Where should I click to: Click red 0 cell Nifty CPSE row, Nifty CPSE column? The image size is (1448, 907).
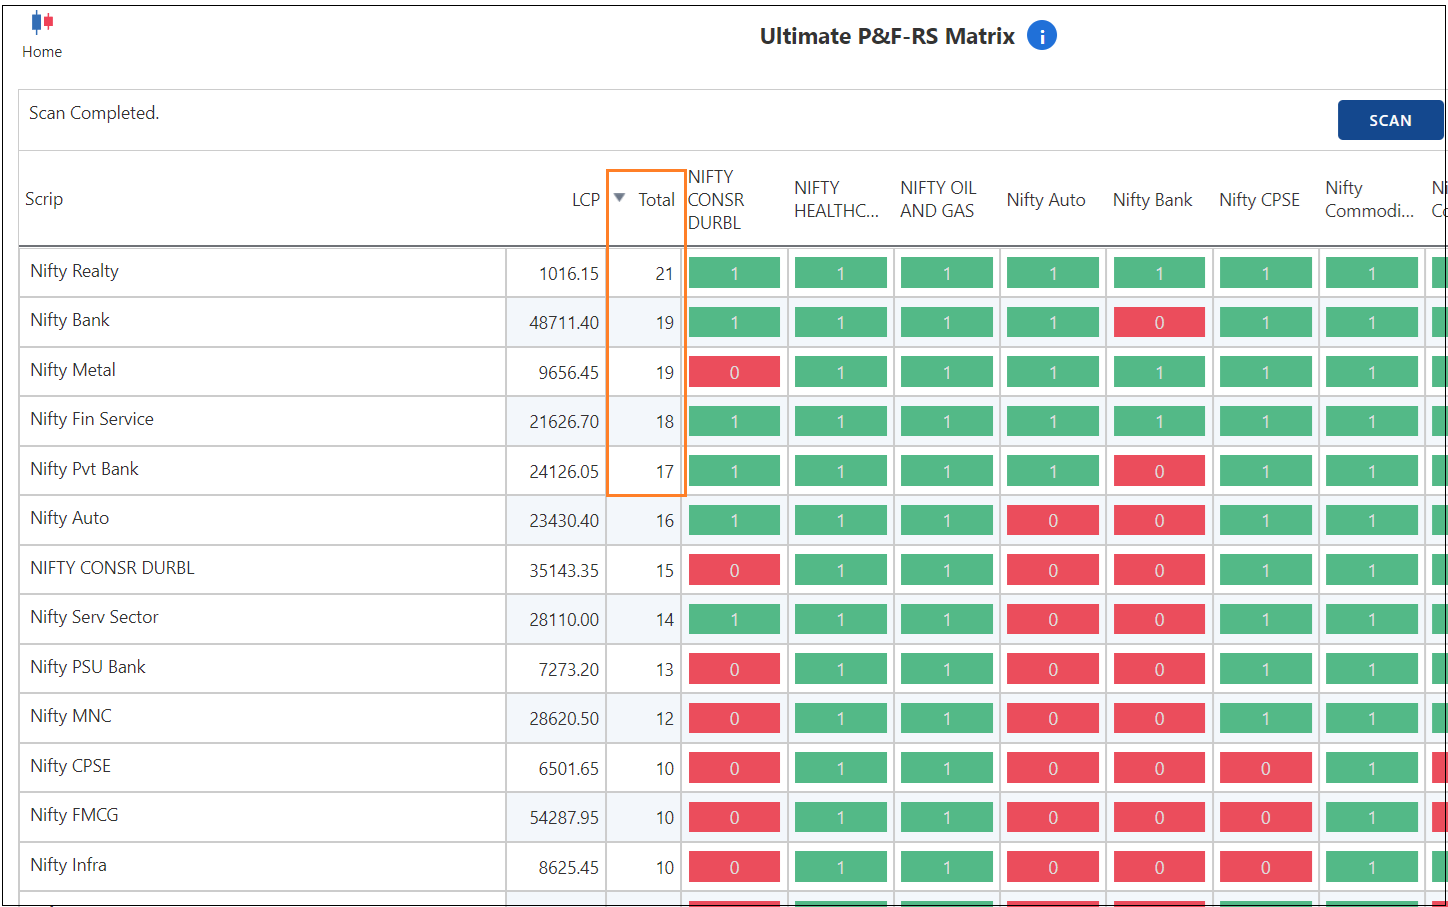click(1265, 768)
